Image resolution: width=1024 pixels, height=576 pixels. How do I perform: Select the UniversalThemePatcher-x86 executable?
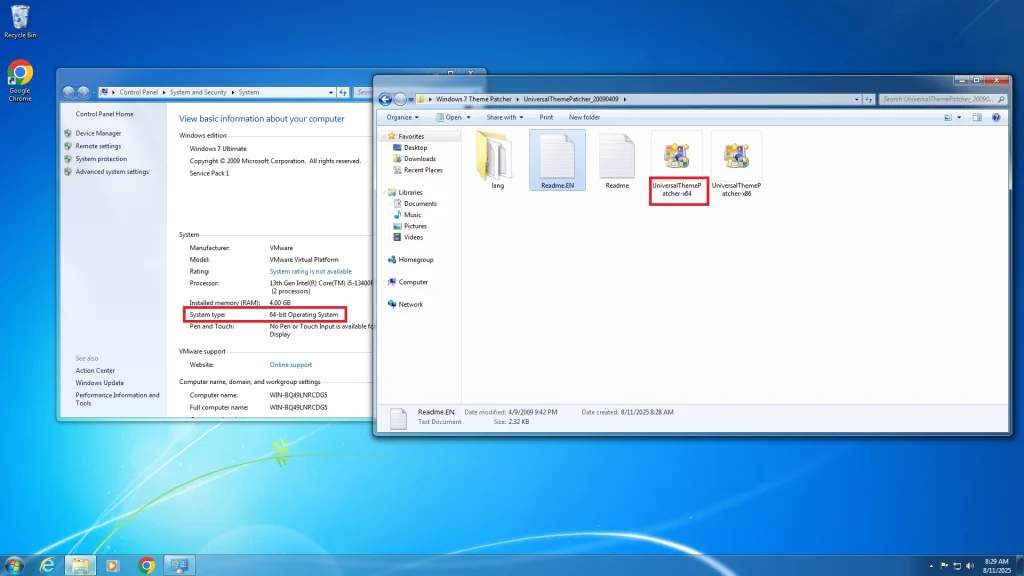click(736, 165)
